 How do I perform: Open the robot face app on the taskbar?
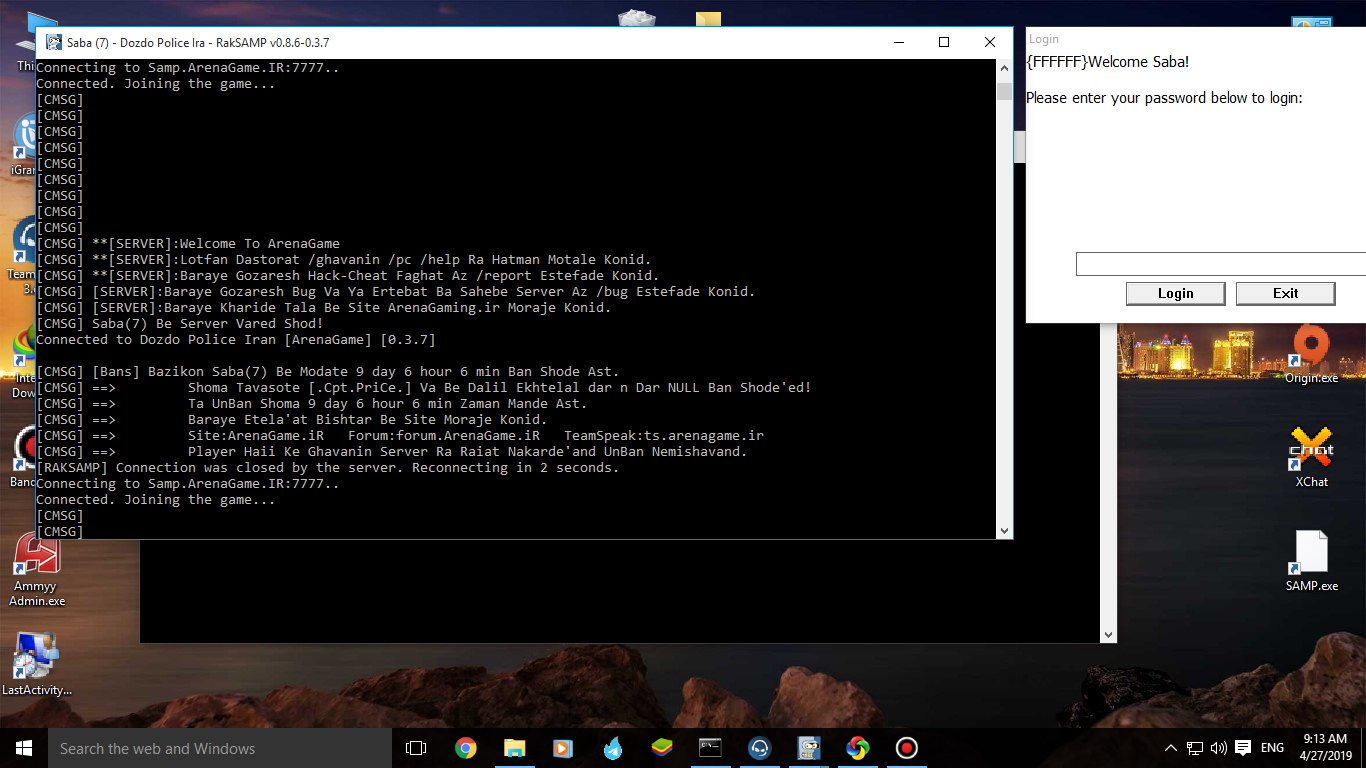[x=808, y=748]
